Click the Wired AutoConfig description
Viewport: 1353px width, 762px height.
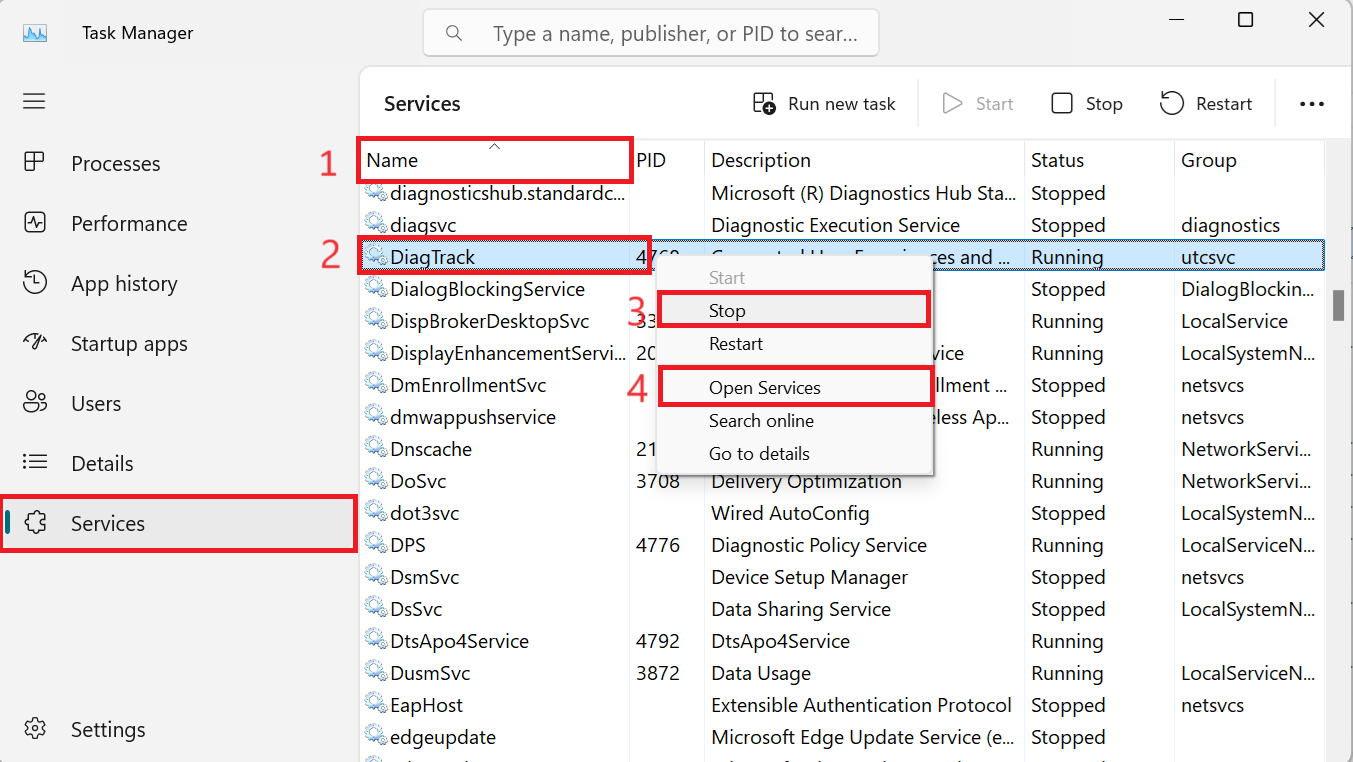[790, 513]
